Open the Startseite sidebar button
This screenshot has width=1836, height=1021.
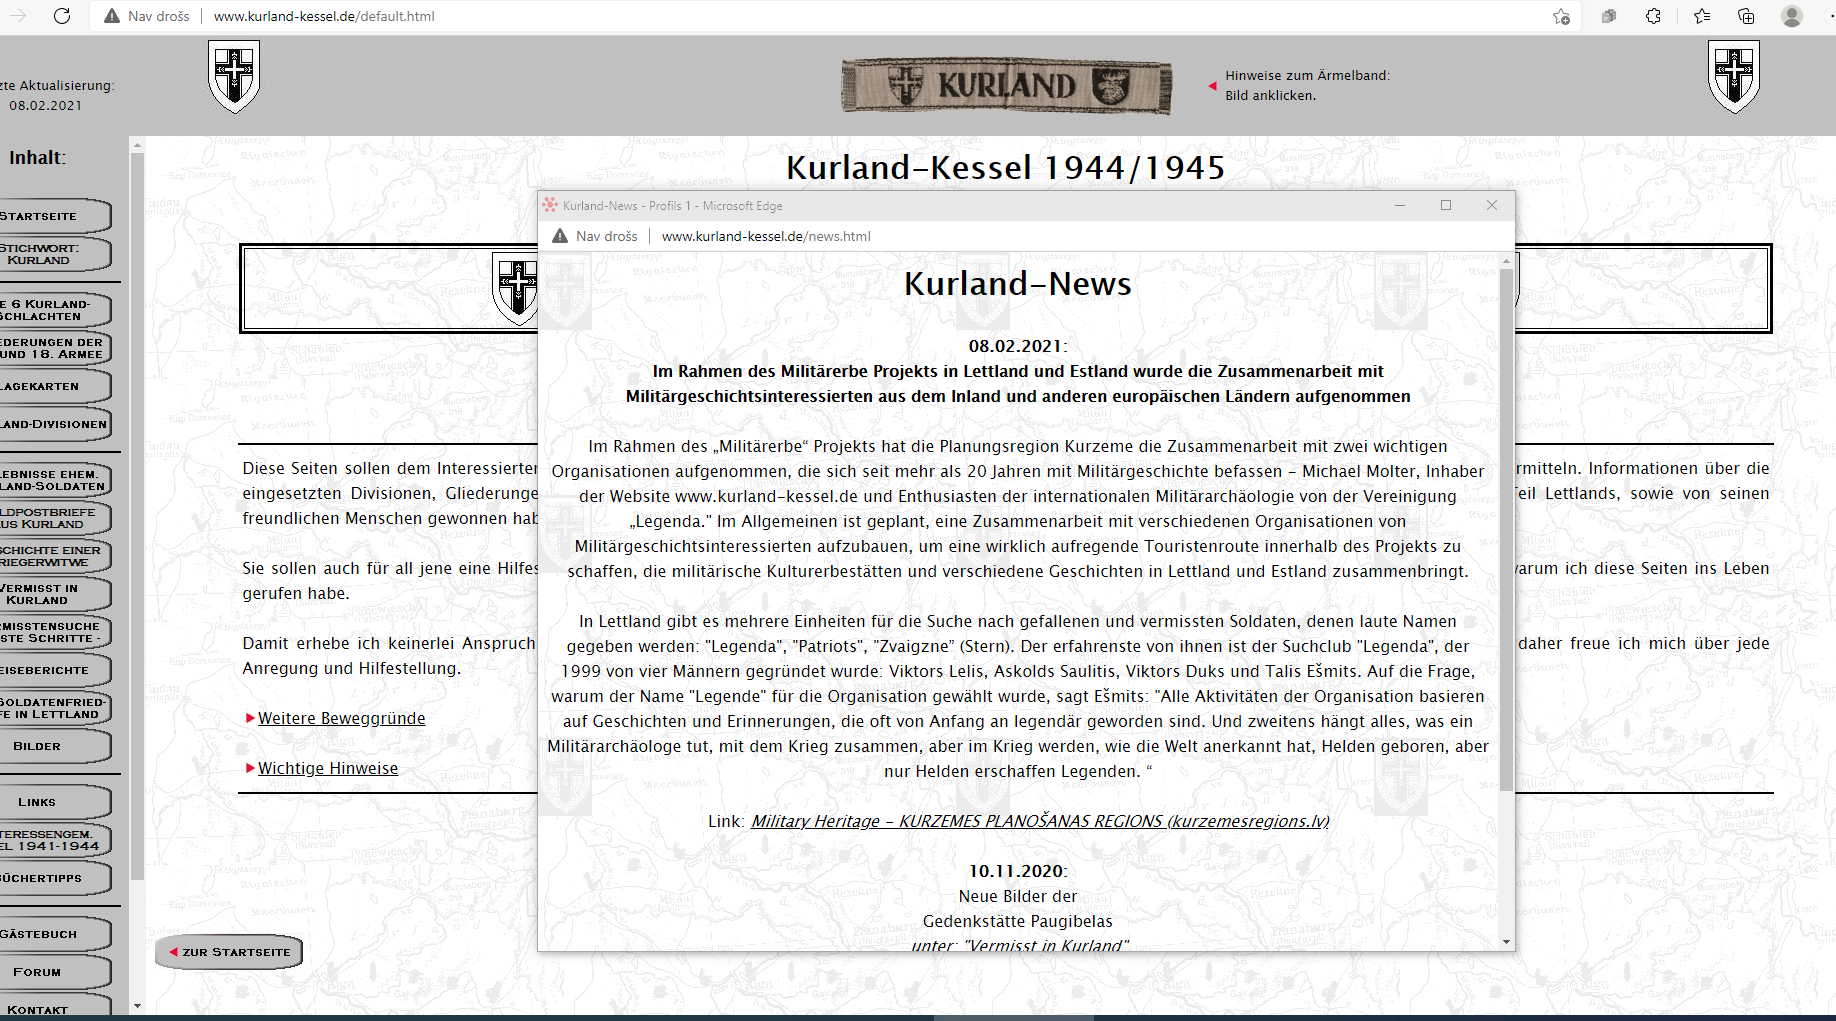[x=54, y=216]
